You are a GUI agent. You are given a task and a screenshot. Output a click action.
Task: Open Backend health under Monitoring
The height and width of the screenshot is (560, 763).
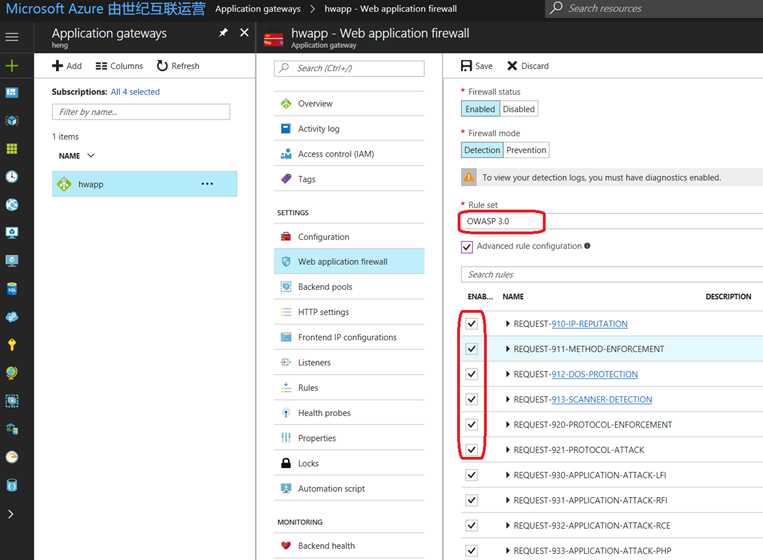tap(349, 546)
